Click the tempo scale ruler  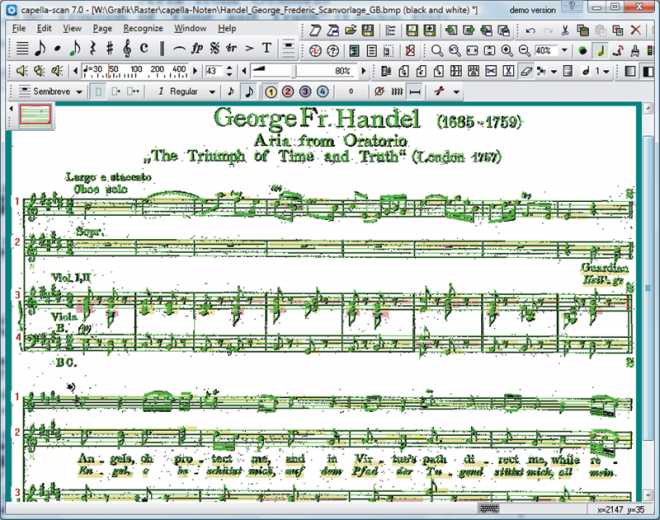(135, 71)
